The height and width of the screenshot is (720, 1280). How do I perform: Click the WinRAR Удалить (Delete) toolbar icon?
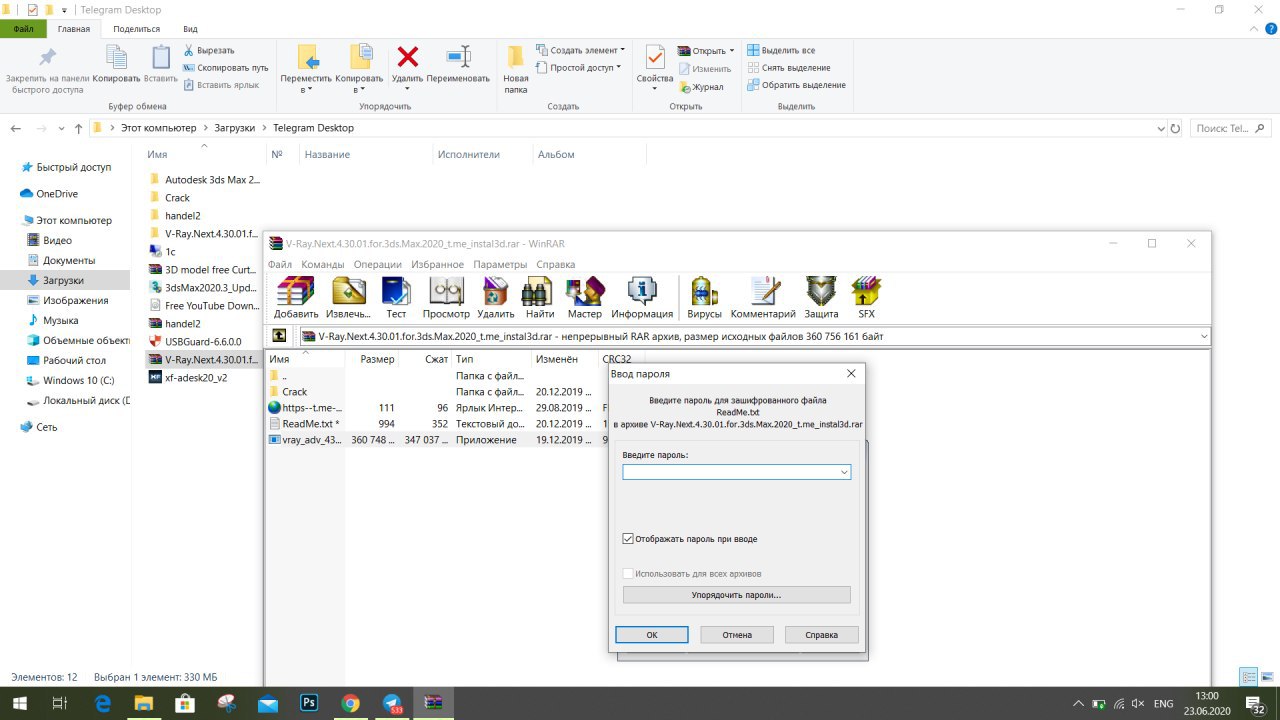(x=496, y=298)
